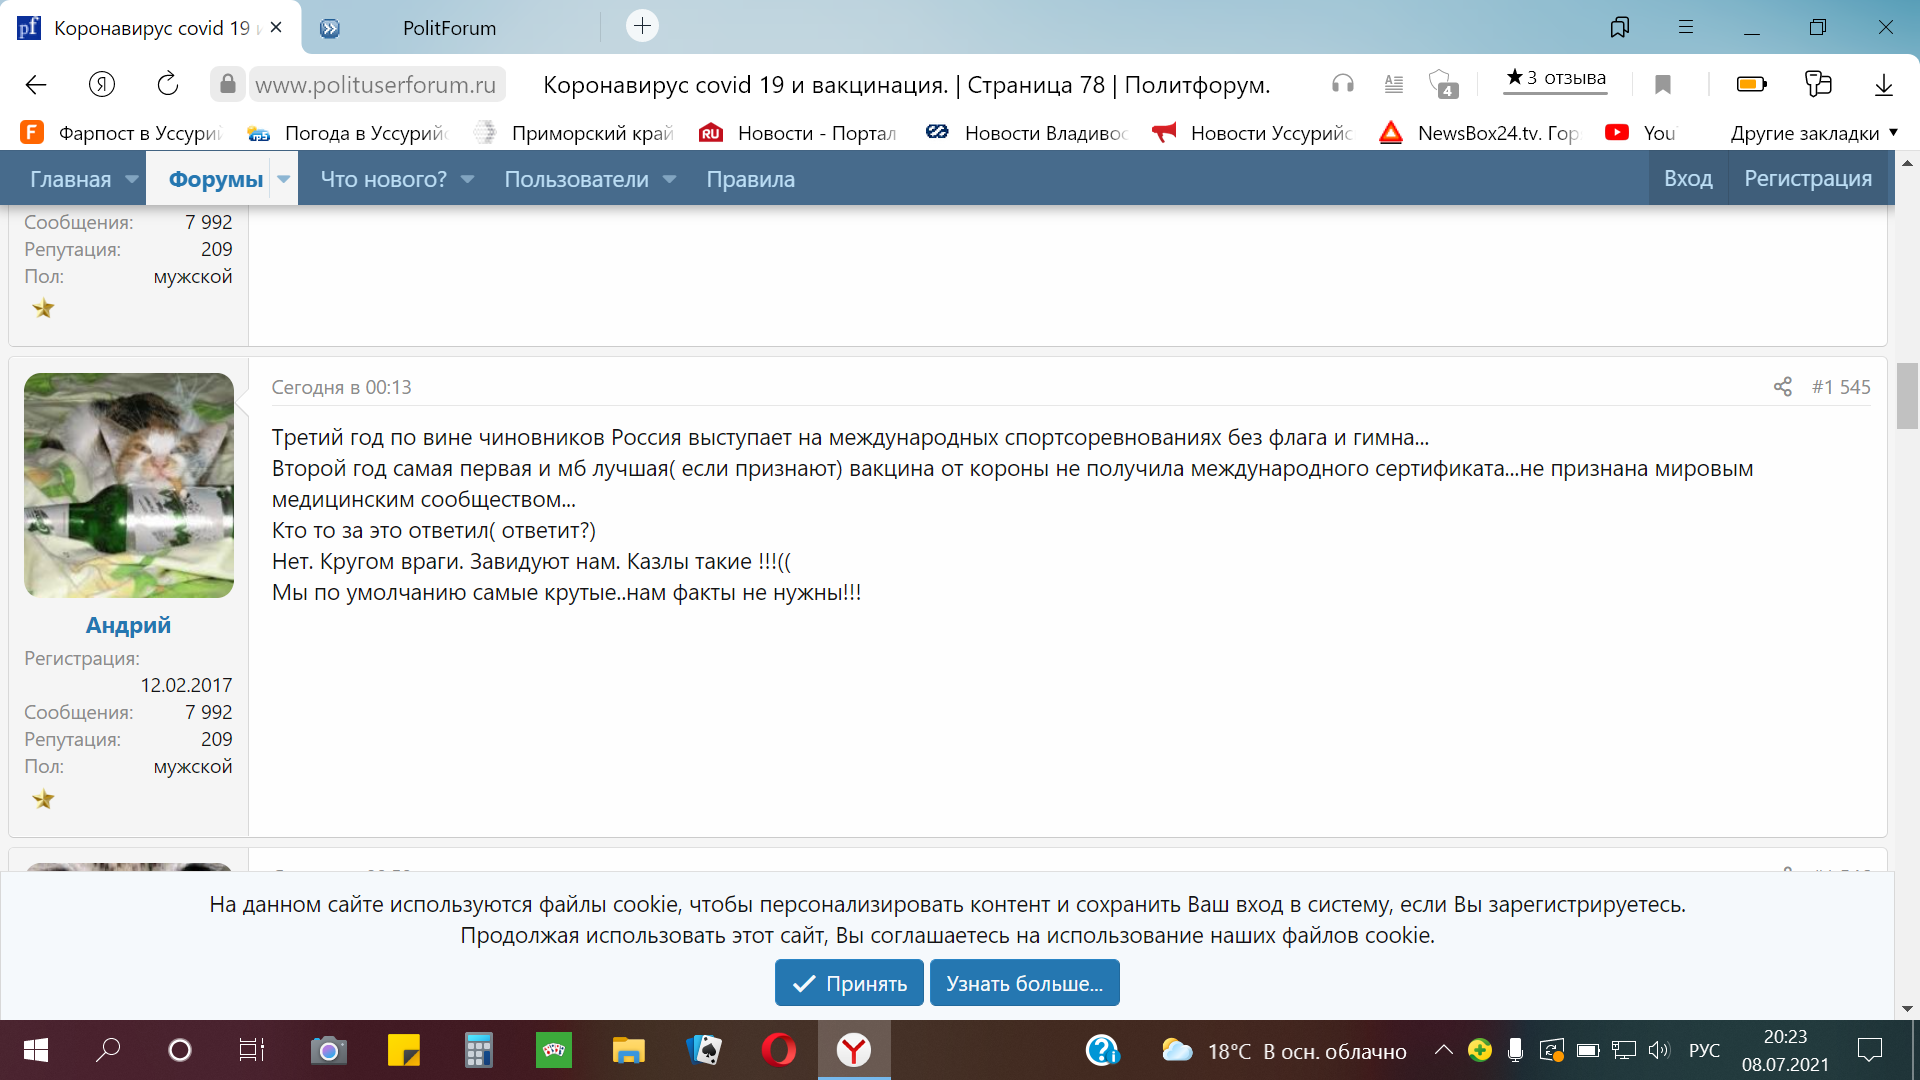This screenshot has height=1080, width=1920.
Task: Click the bookmark ribbon icon in address bar
Action: tap(1663, 84)
